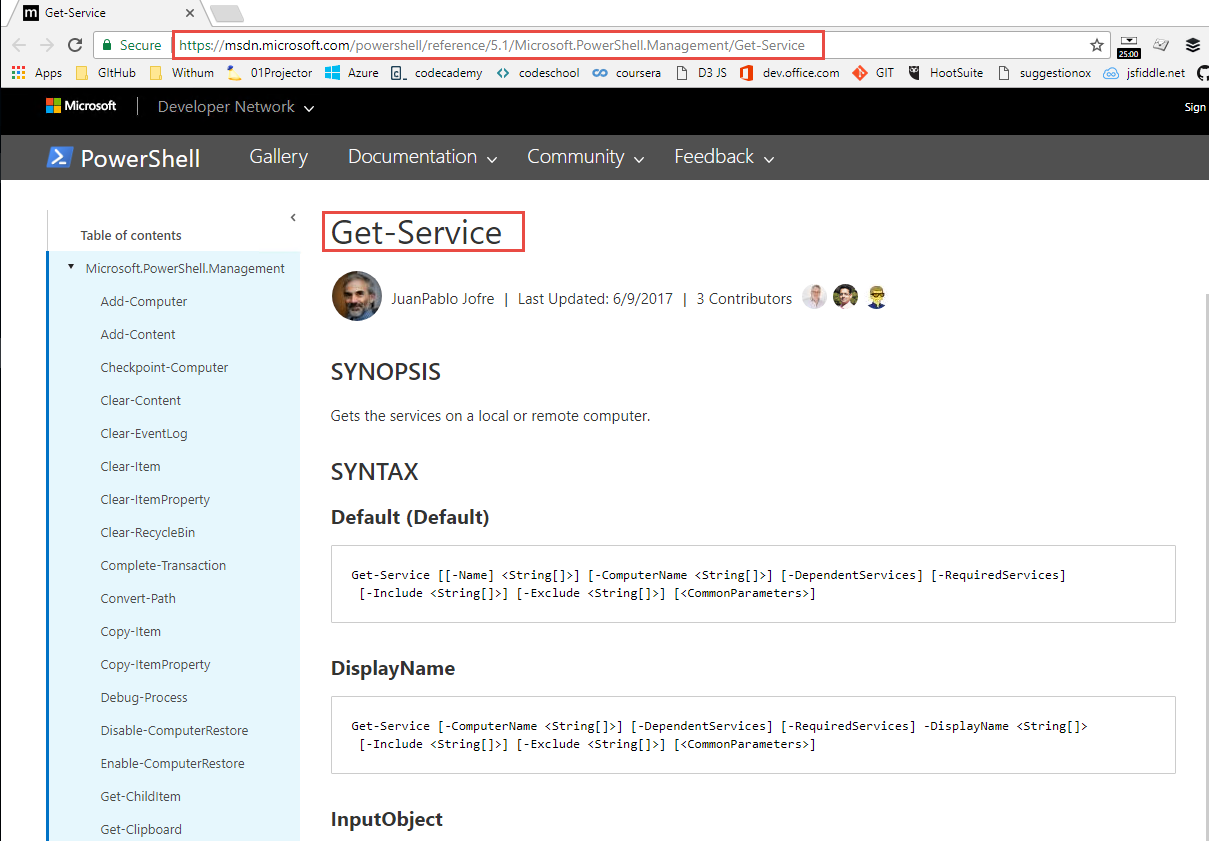The width and height of the screenshot is (1209, 841).
Task: Click the second contributor avatar after '3 Contributors'
Action: 846,297
